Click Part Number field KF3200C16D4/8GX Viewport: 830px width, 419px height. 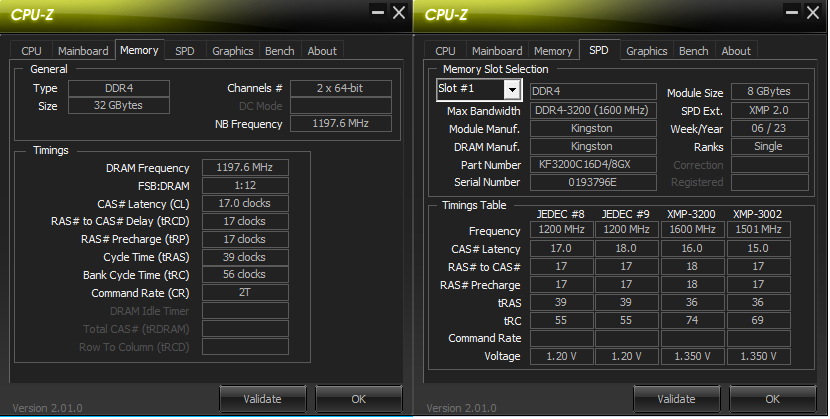pos(593,165)
